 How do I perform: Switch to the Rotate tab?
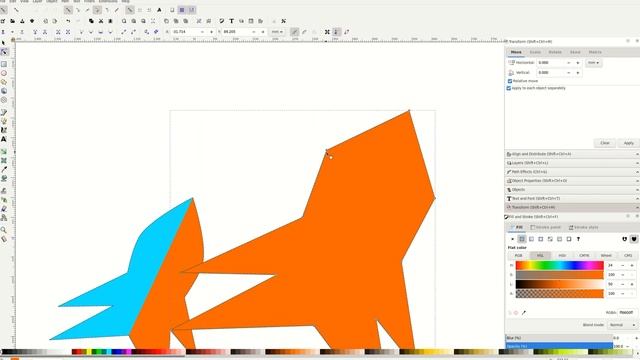point(555,52)
